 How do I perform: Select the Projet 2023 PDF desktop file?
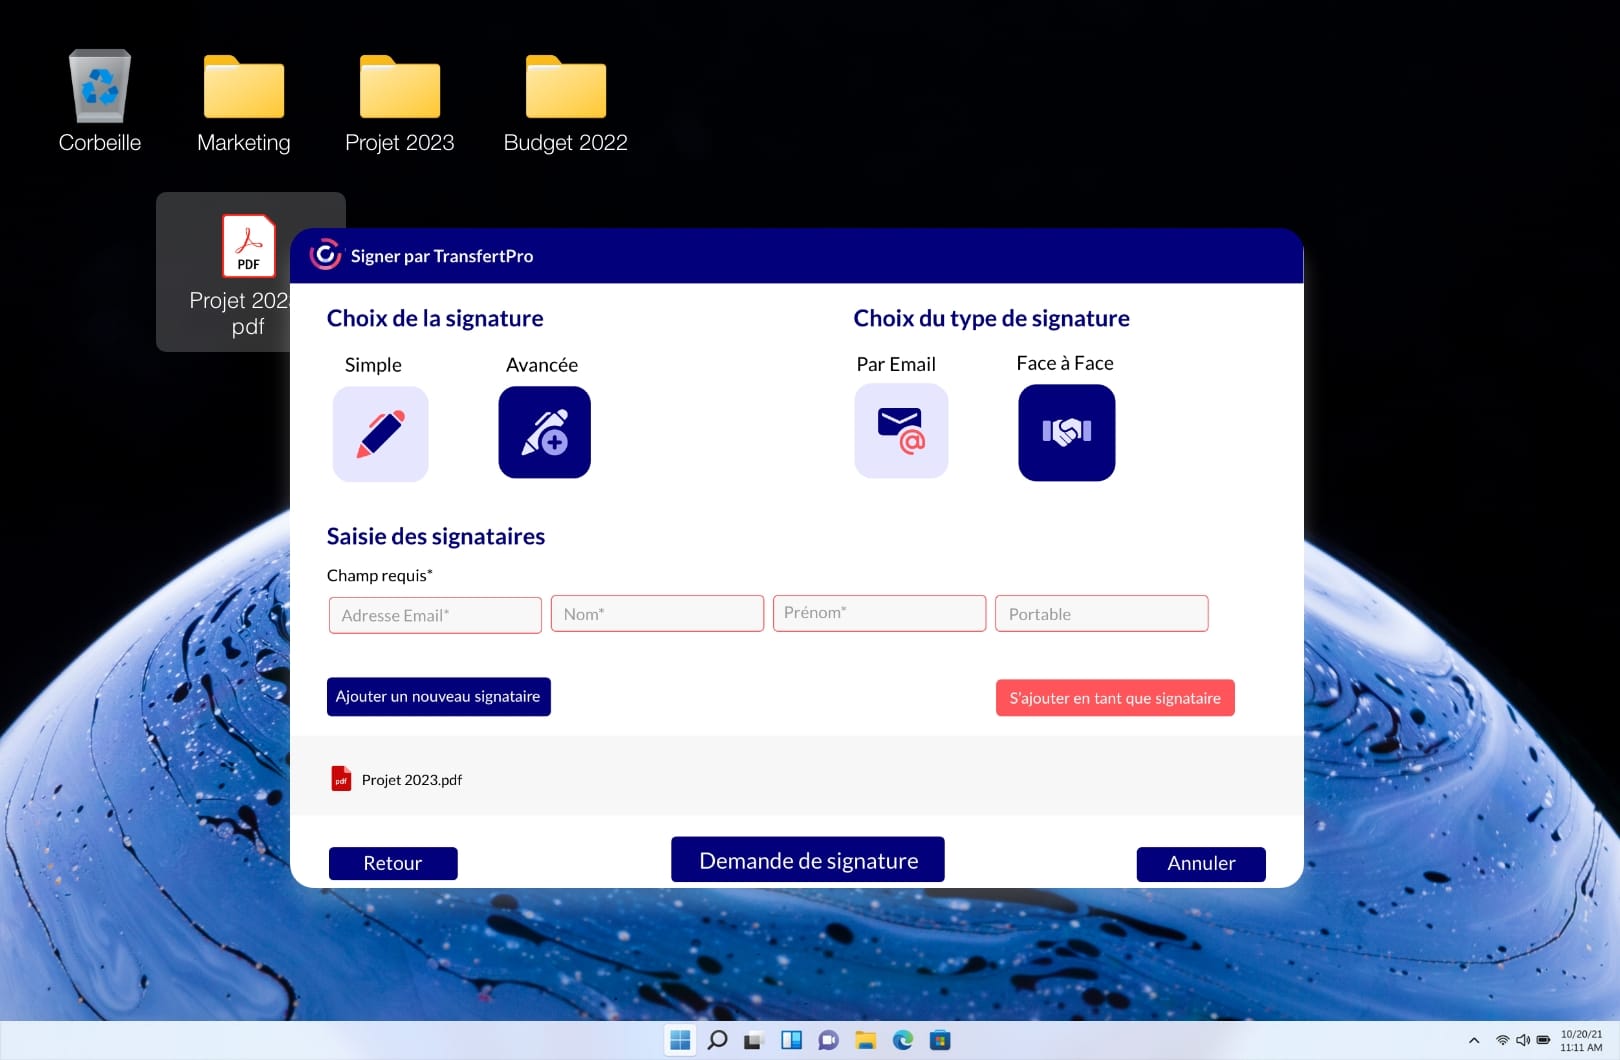click(x=248, y=245)
